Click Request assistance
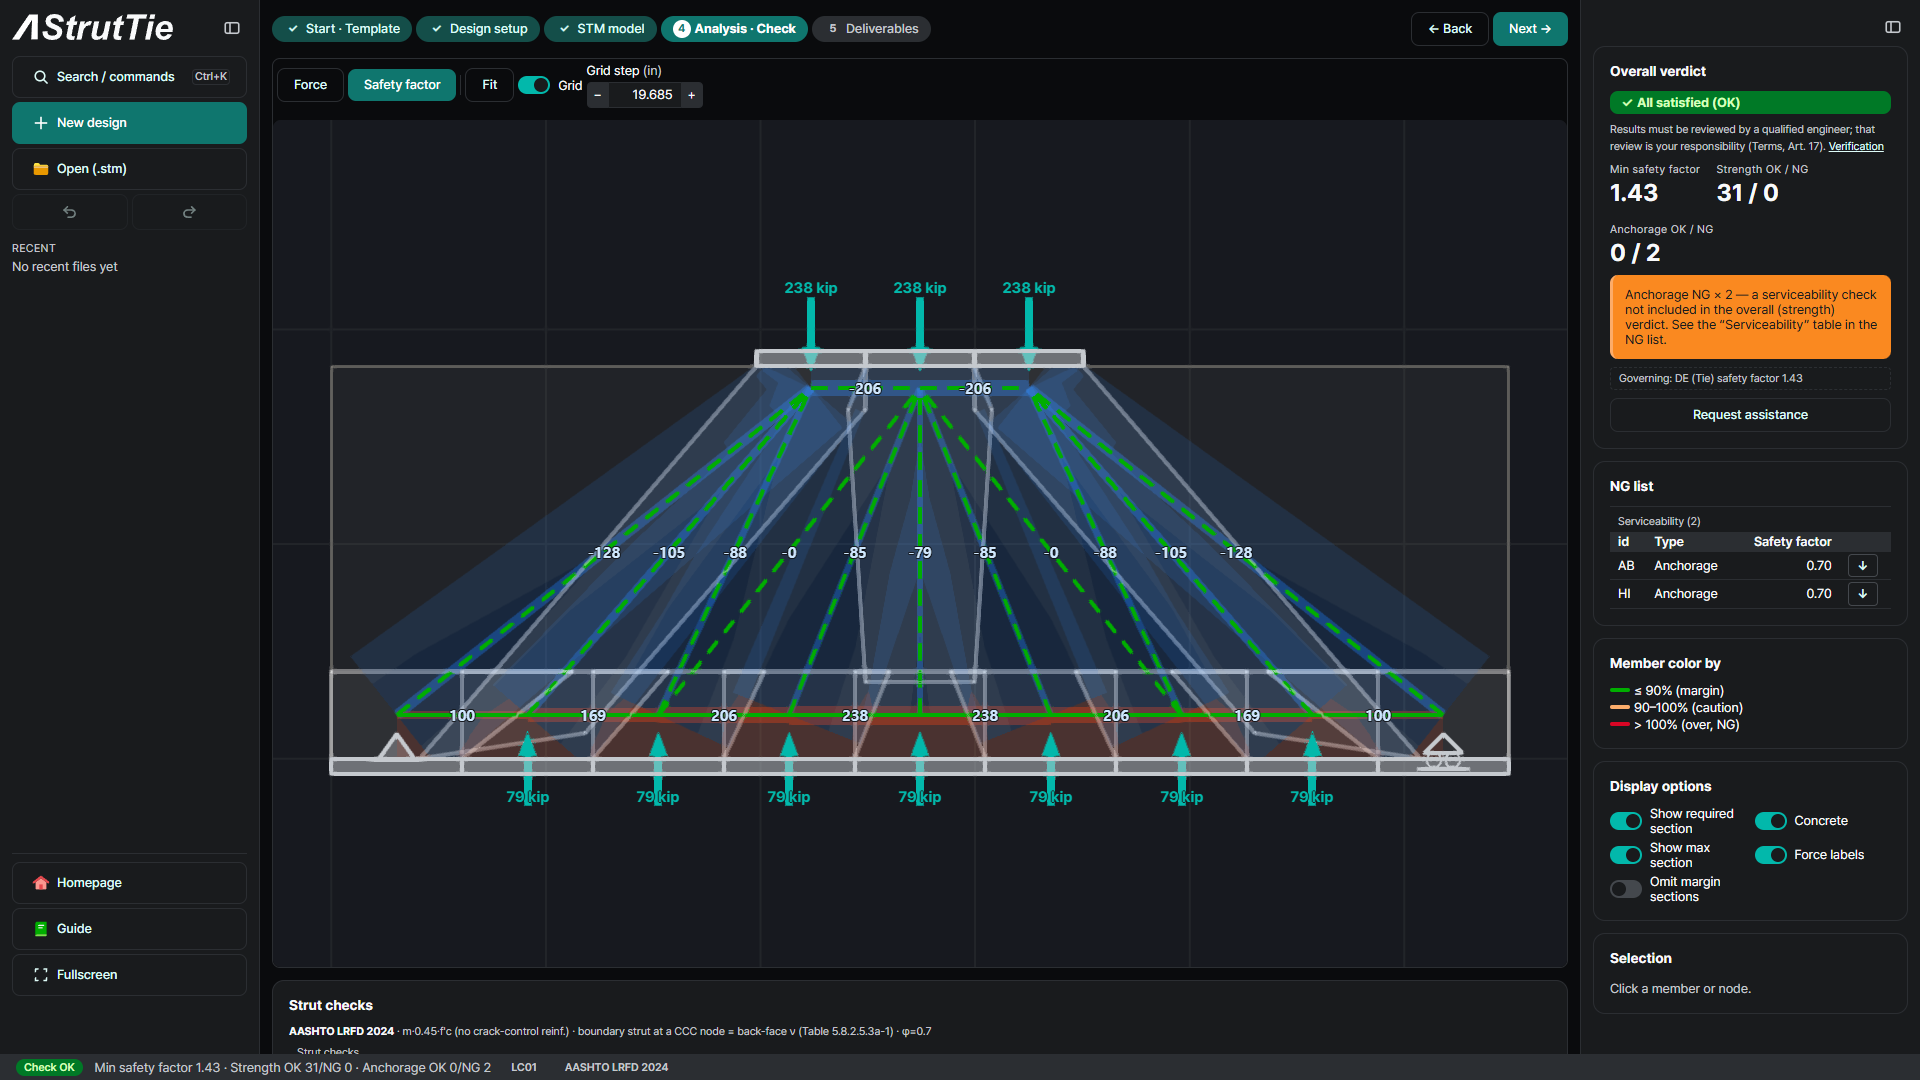1920x1080 pixels. click(1750, 415)
